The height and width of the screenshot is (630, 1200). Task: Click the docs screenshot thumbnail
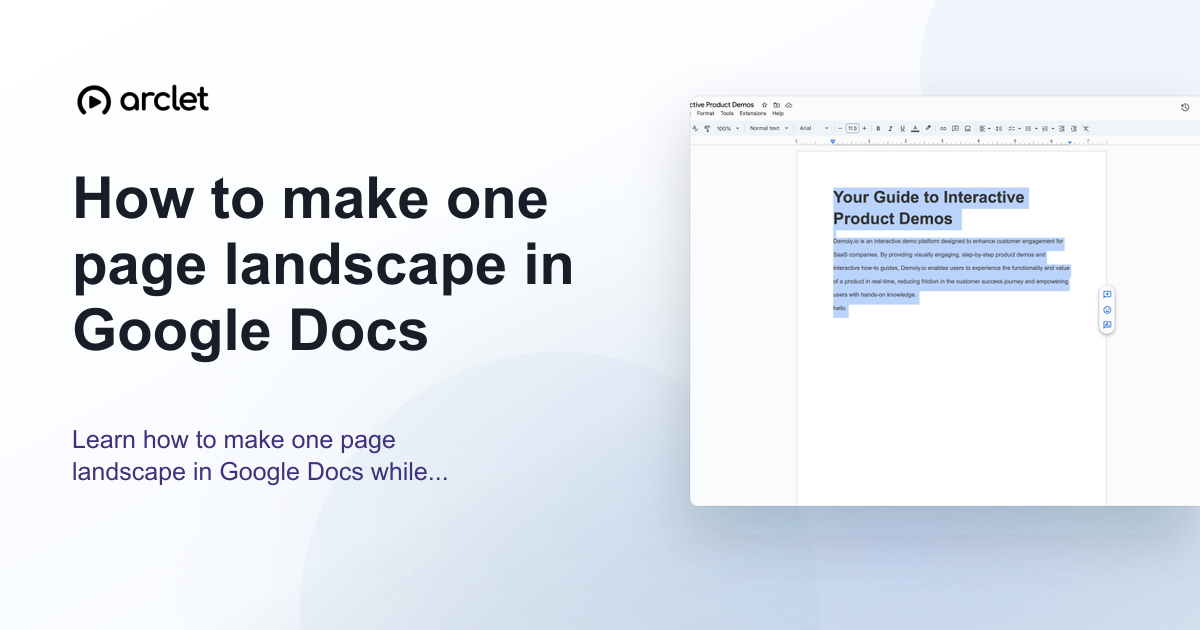click(x=945, y=300)
